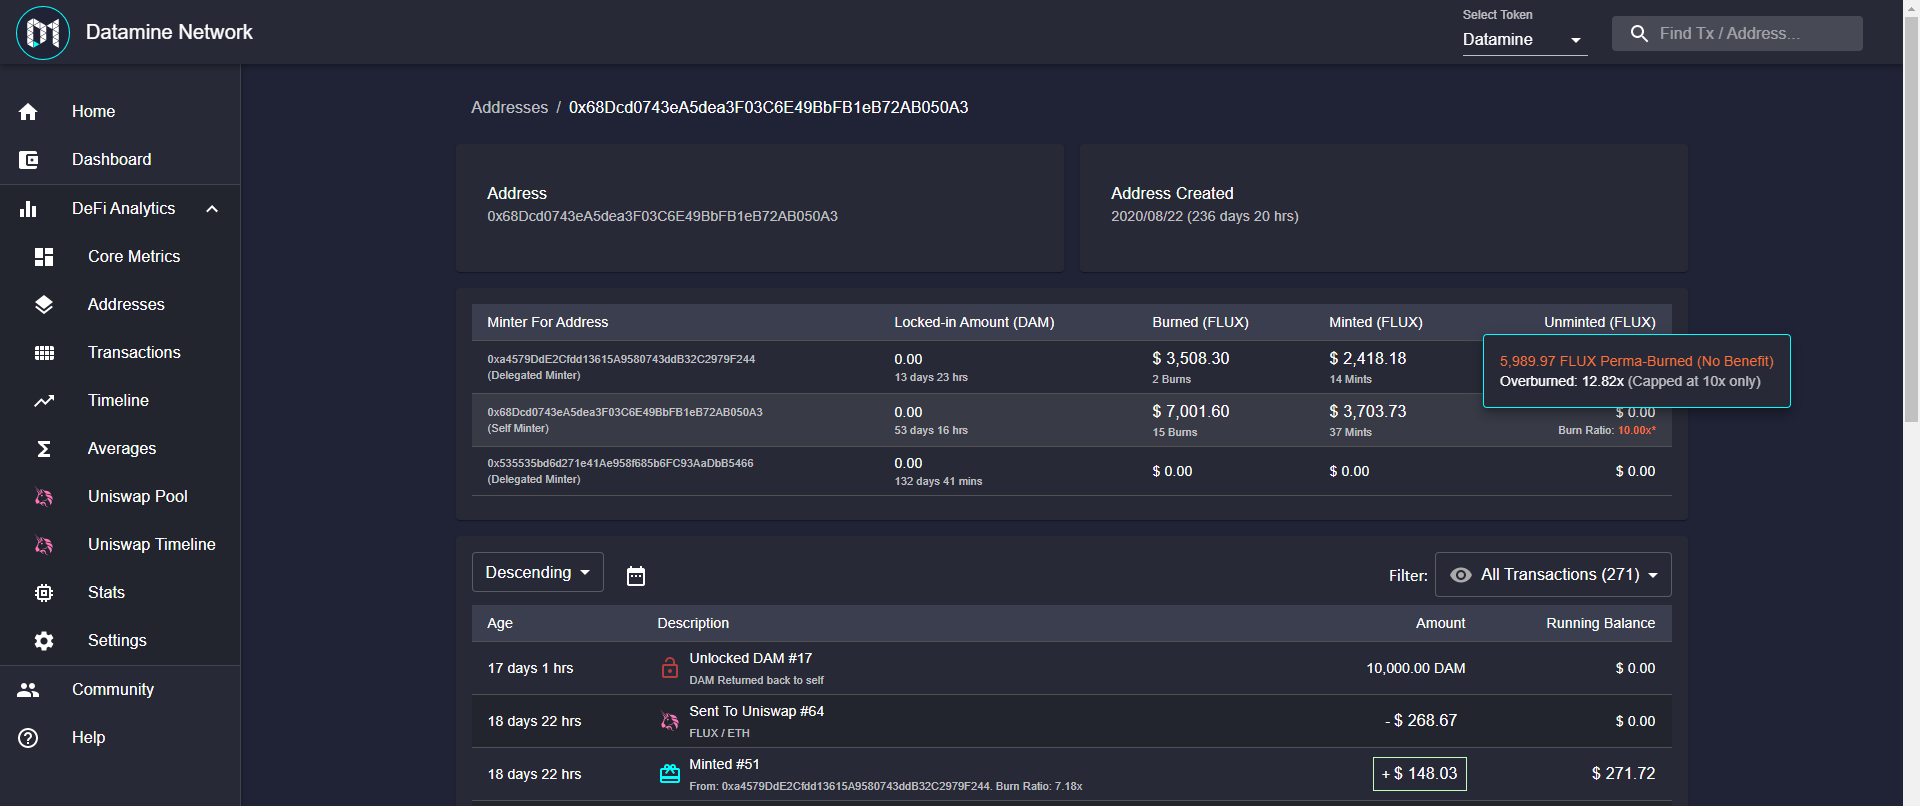This screenshot has width=1920, height=806.
Task: Open Core Metrics page
Action: [x=120, y=257]
